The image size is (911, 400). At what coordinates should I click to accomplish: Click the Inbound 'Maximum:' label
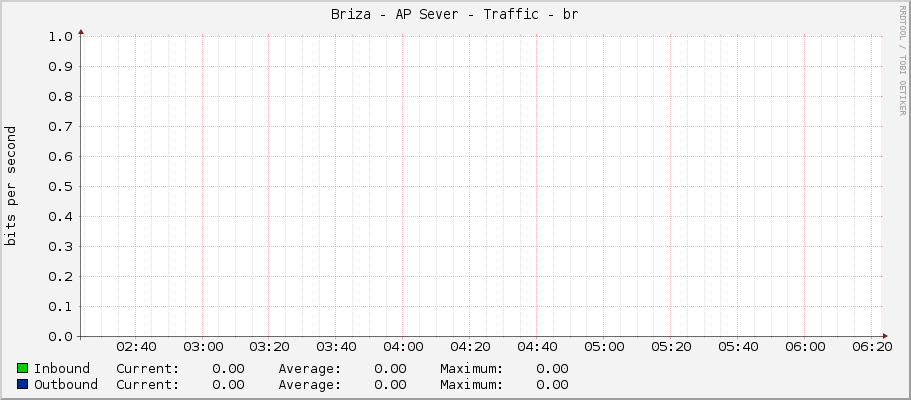point(472,369)
